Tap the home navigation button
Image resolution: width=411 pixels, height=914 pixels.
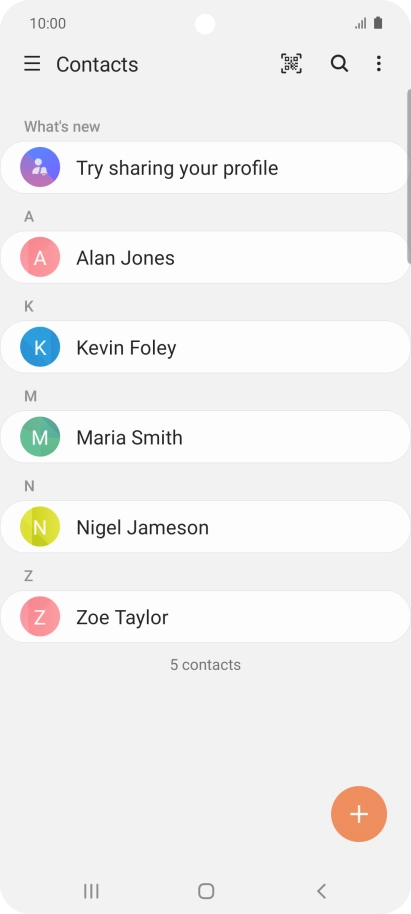click(206, 891)
